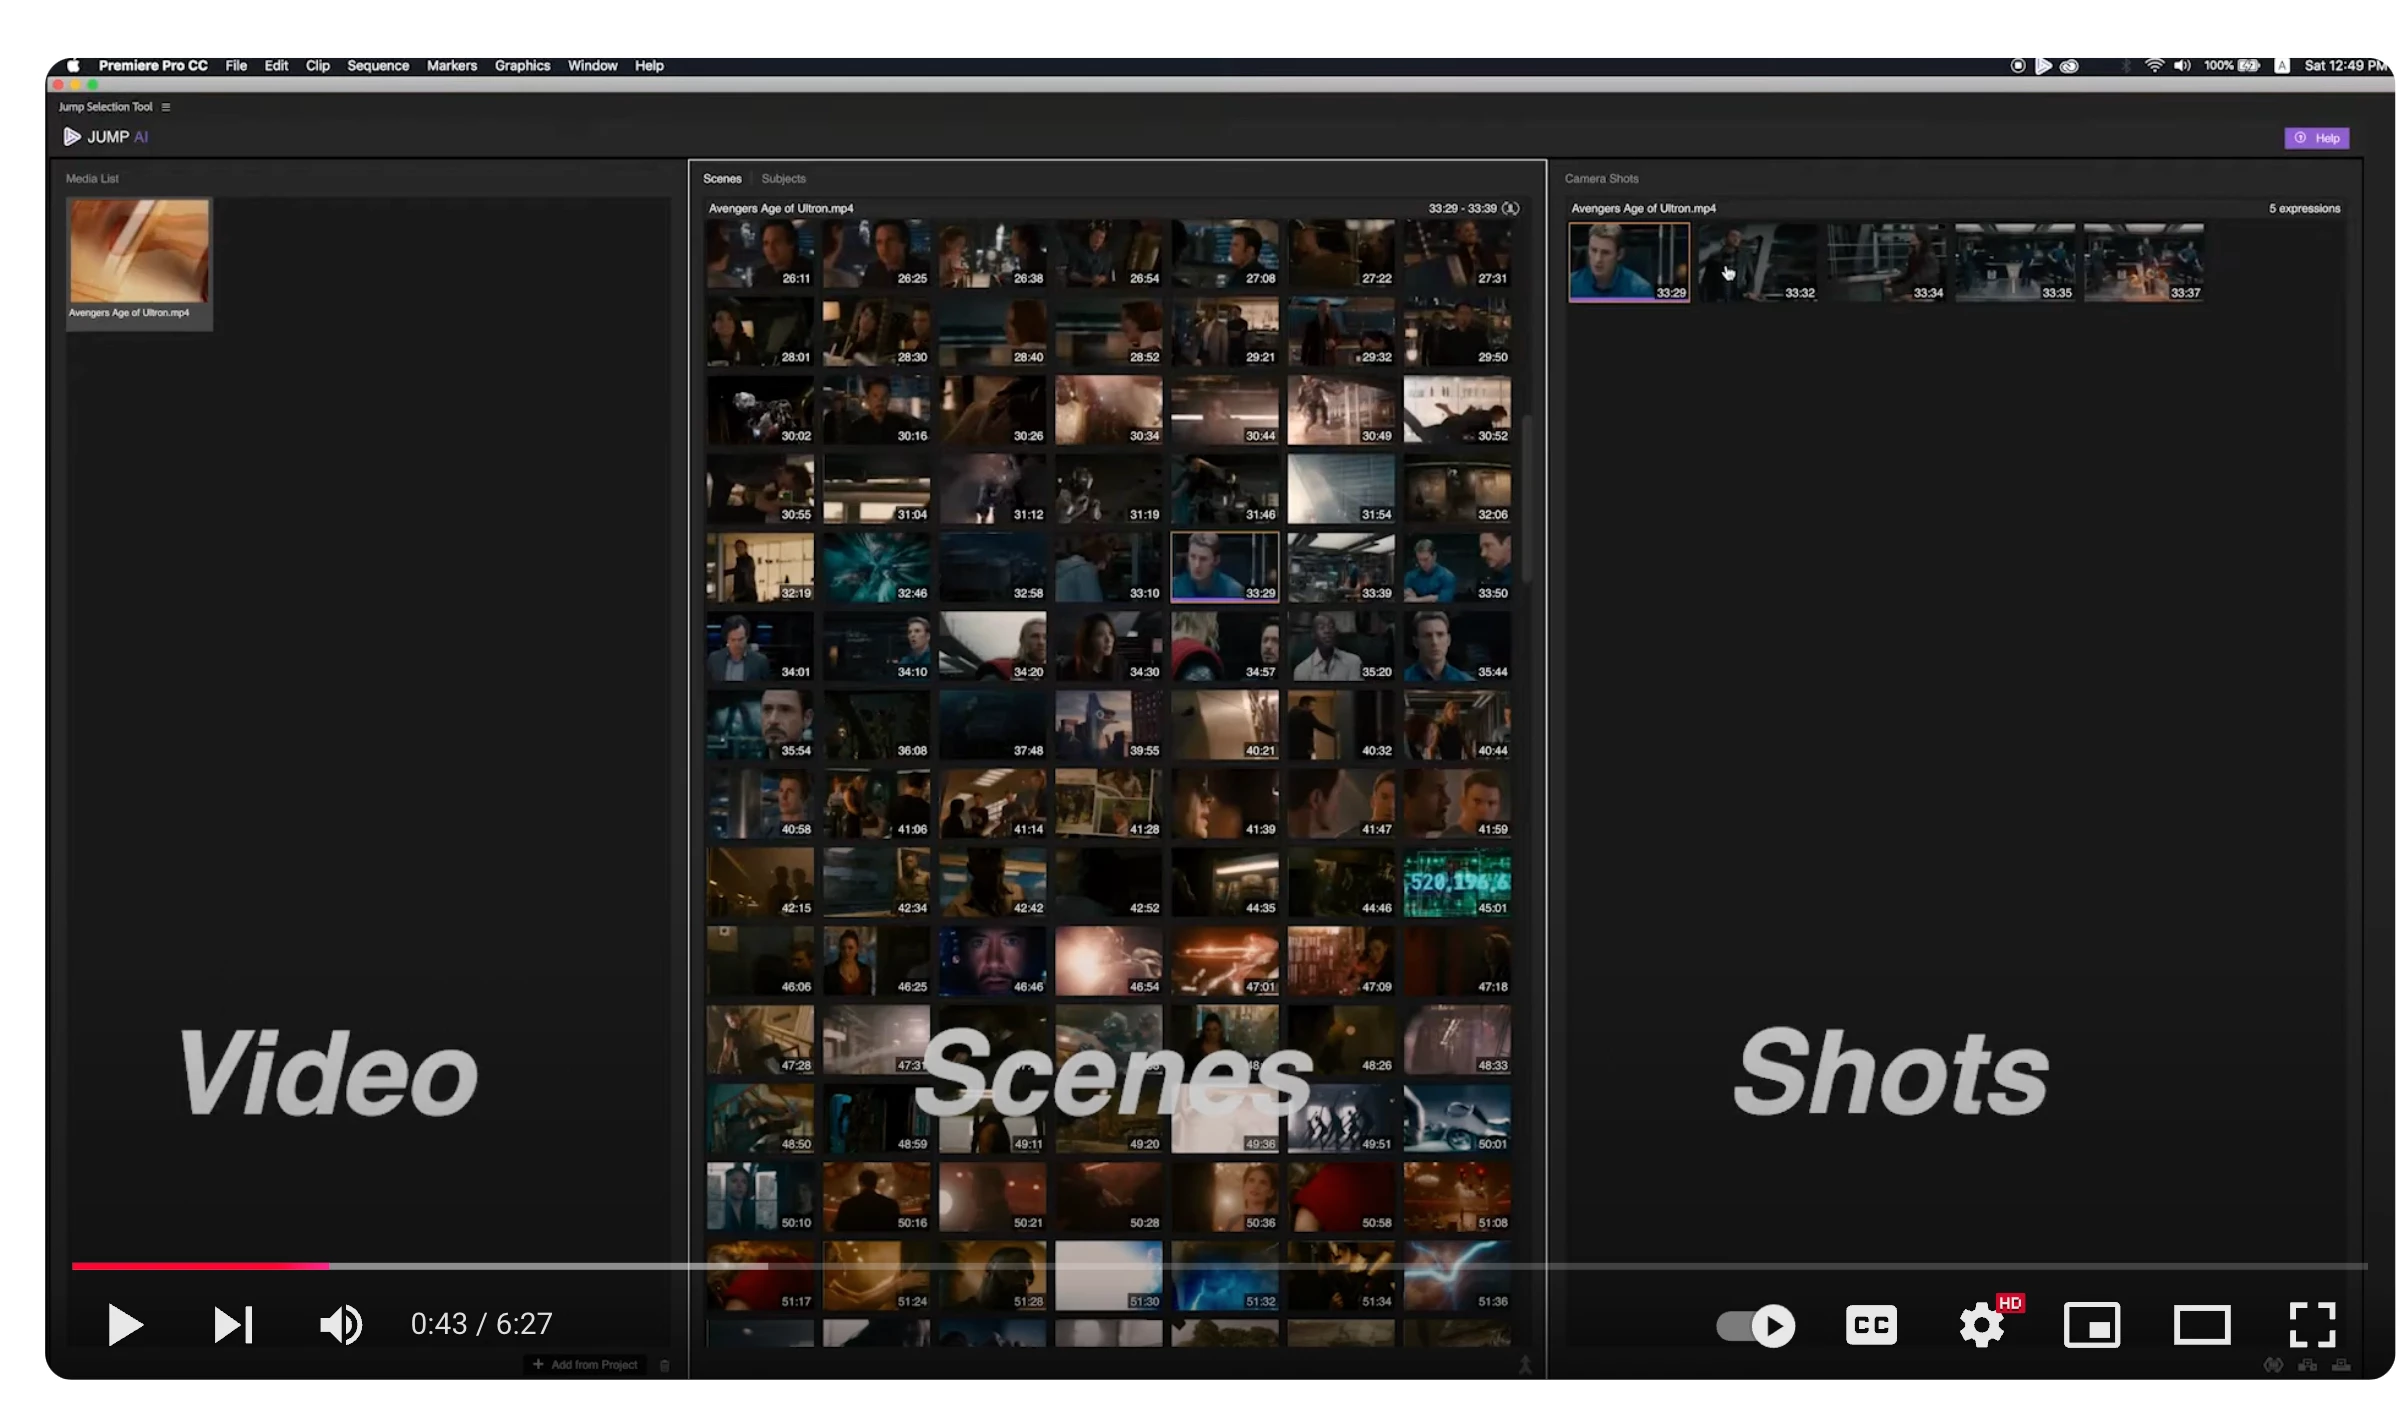Open the Markers menu
Image resolution: width=2406 pixels, height=1404 pixels.
451,66
